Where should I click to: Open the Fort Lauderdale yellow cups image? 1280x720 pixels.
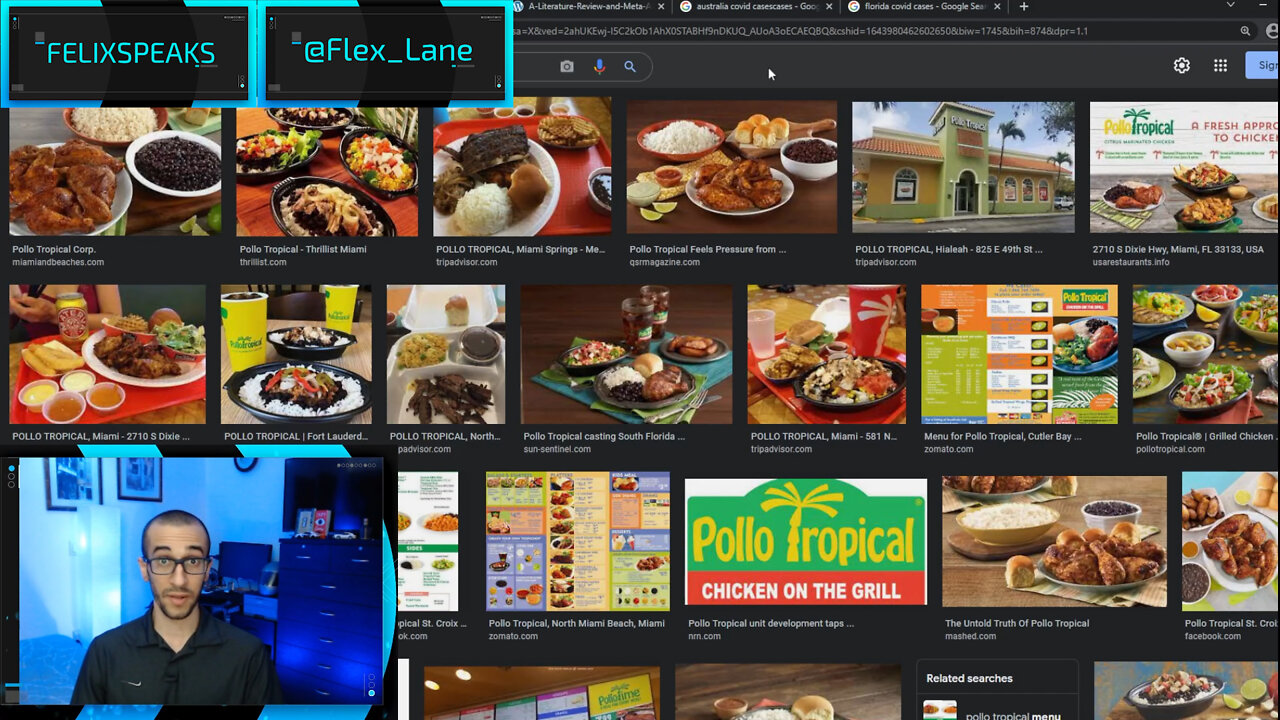click(296, 354)
